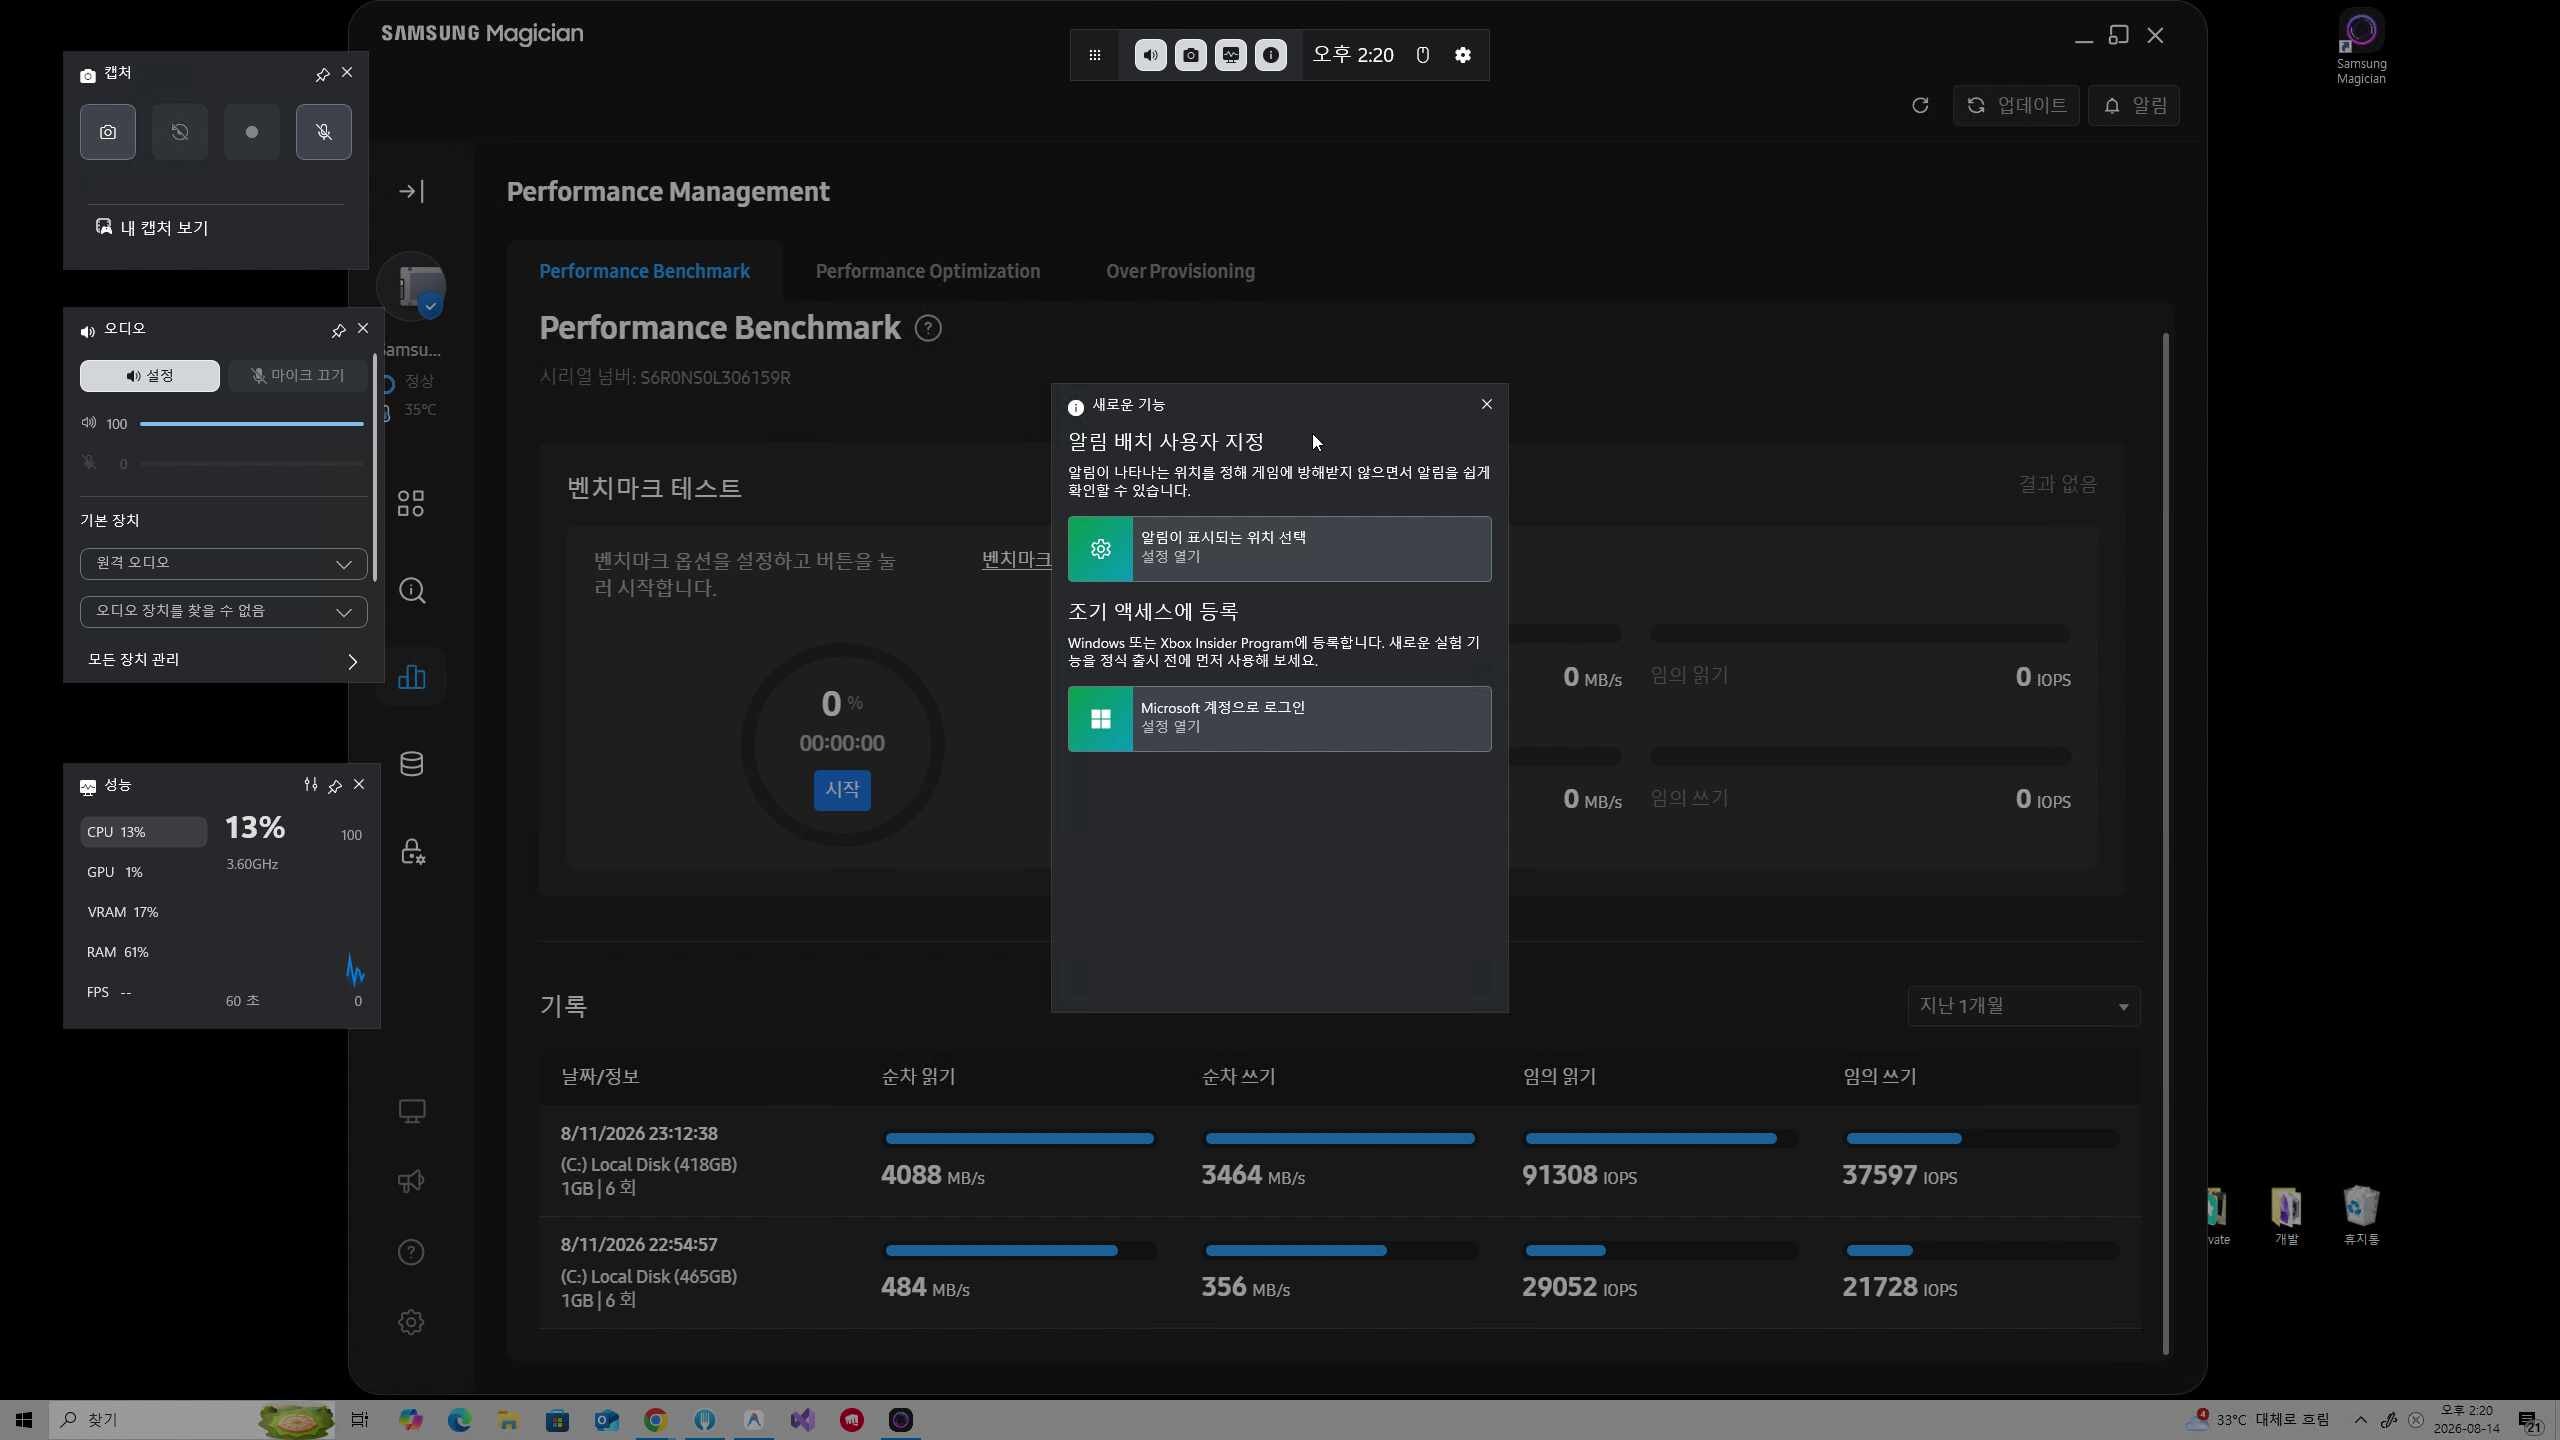The image size is (2560, 1440).
Task: Start the benchmark with '시작' button
Action: 842,790
